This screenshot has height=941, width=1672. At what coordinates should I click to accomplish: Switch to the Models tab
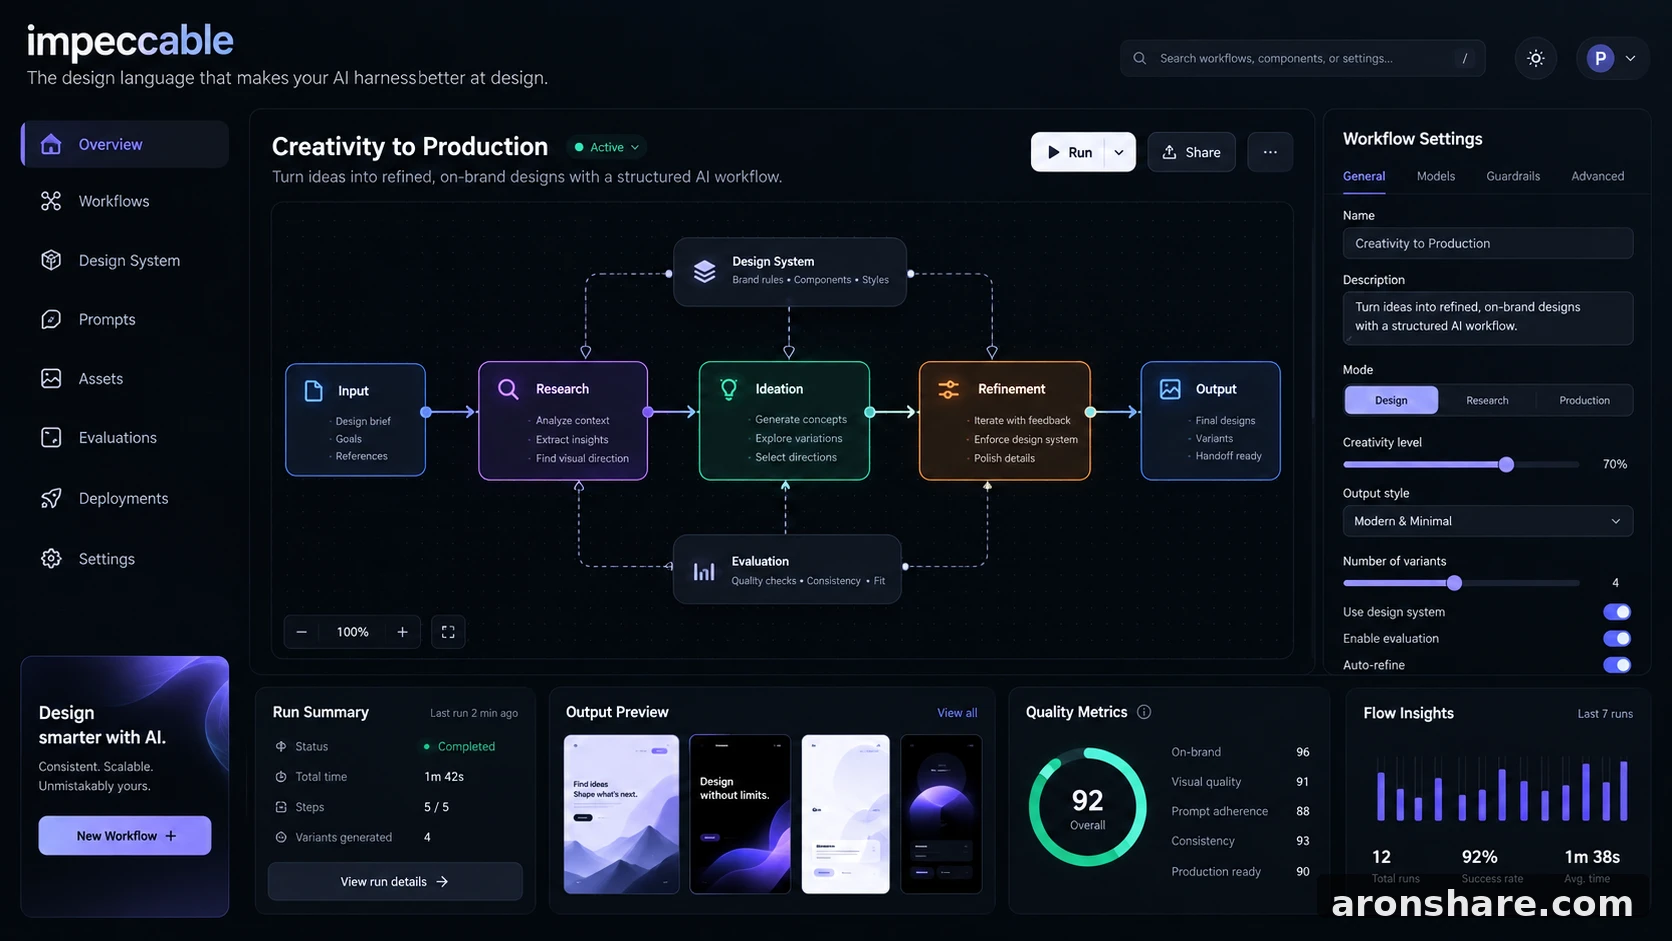[x=1435, y=176]
